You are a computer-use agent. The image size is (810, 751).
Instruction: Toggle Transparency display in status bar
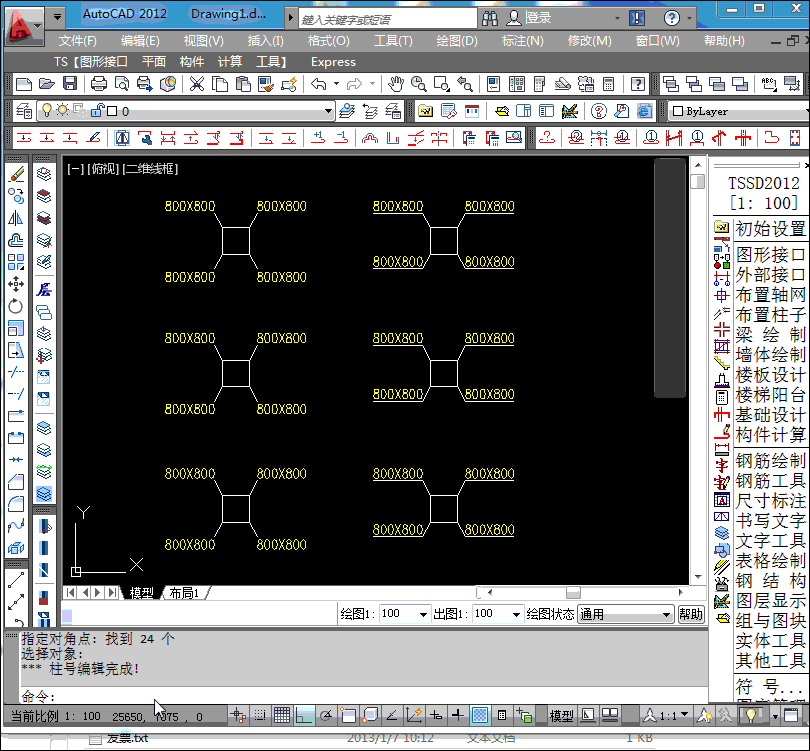pyautogui.click(x=480, y=715)
